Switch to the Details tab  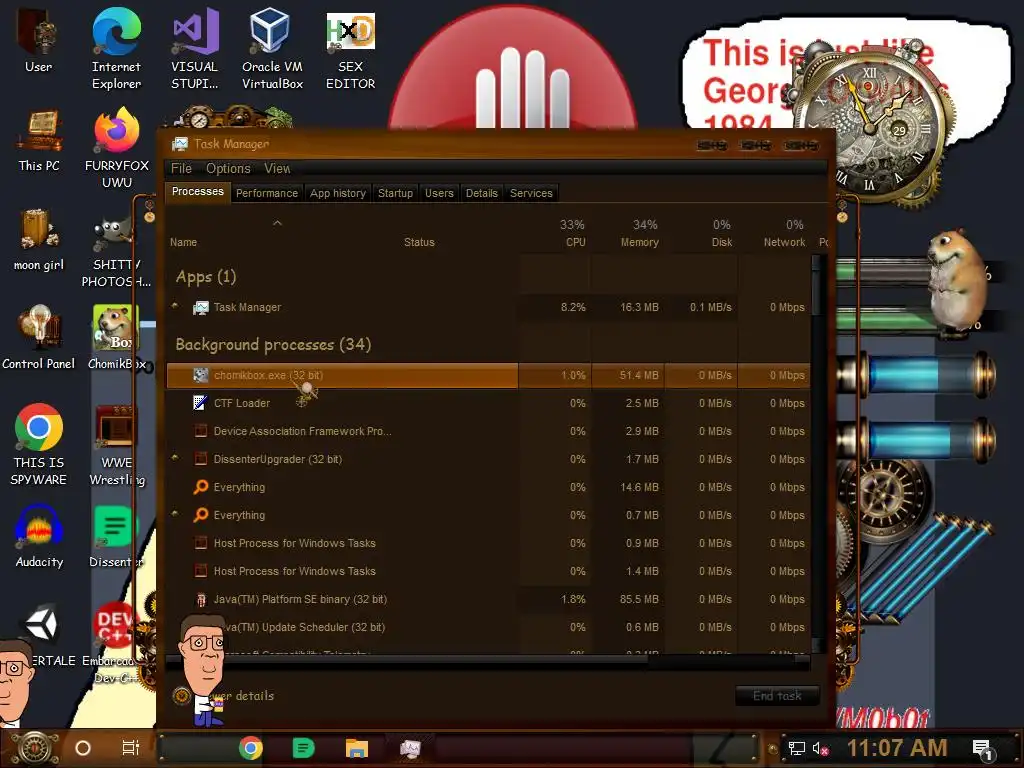click(x=481, y=193)
